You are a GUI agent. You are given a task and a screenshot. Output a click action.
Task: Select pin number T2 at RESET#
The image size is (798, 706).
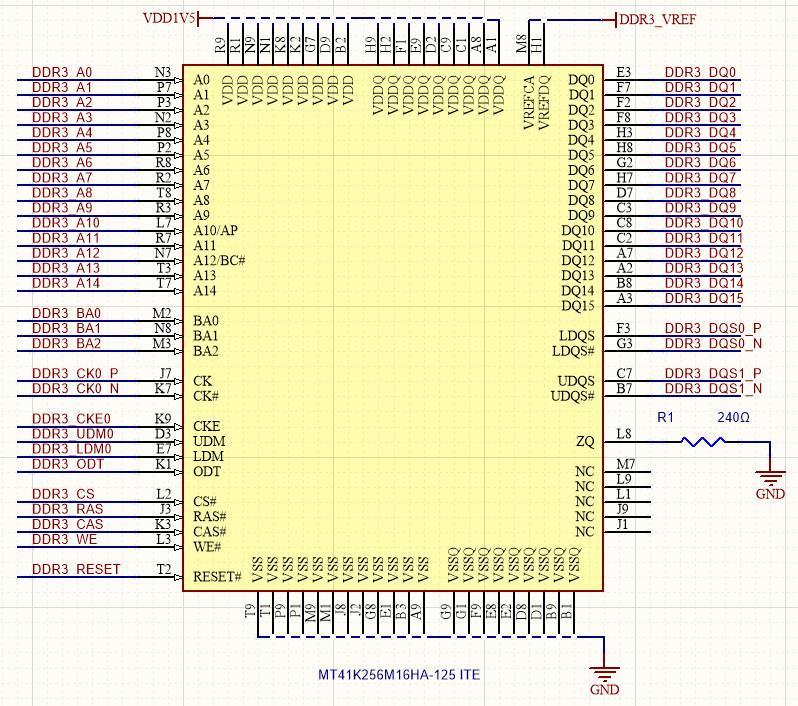163,569
